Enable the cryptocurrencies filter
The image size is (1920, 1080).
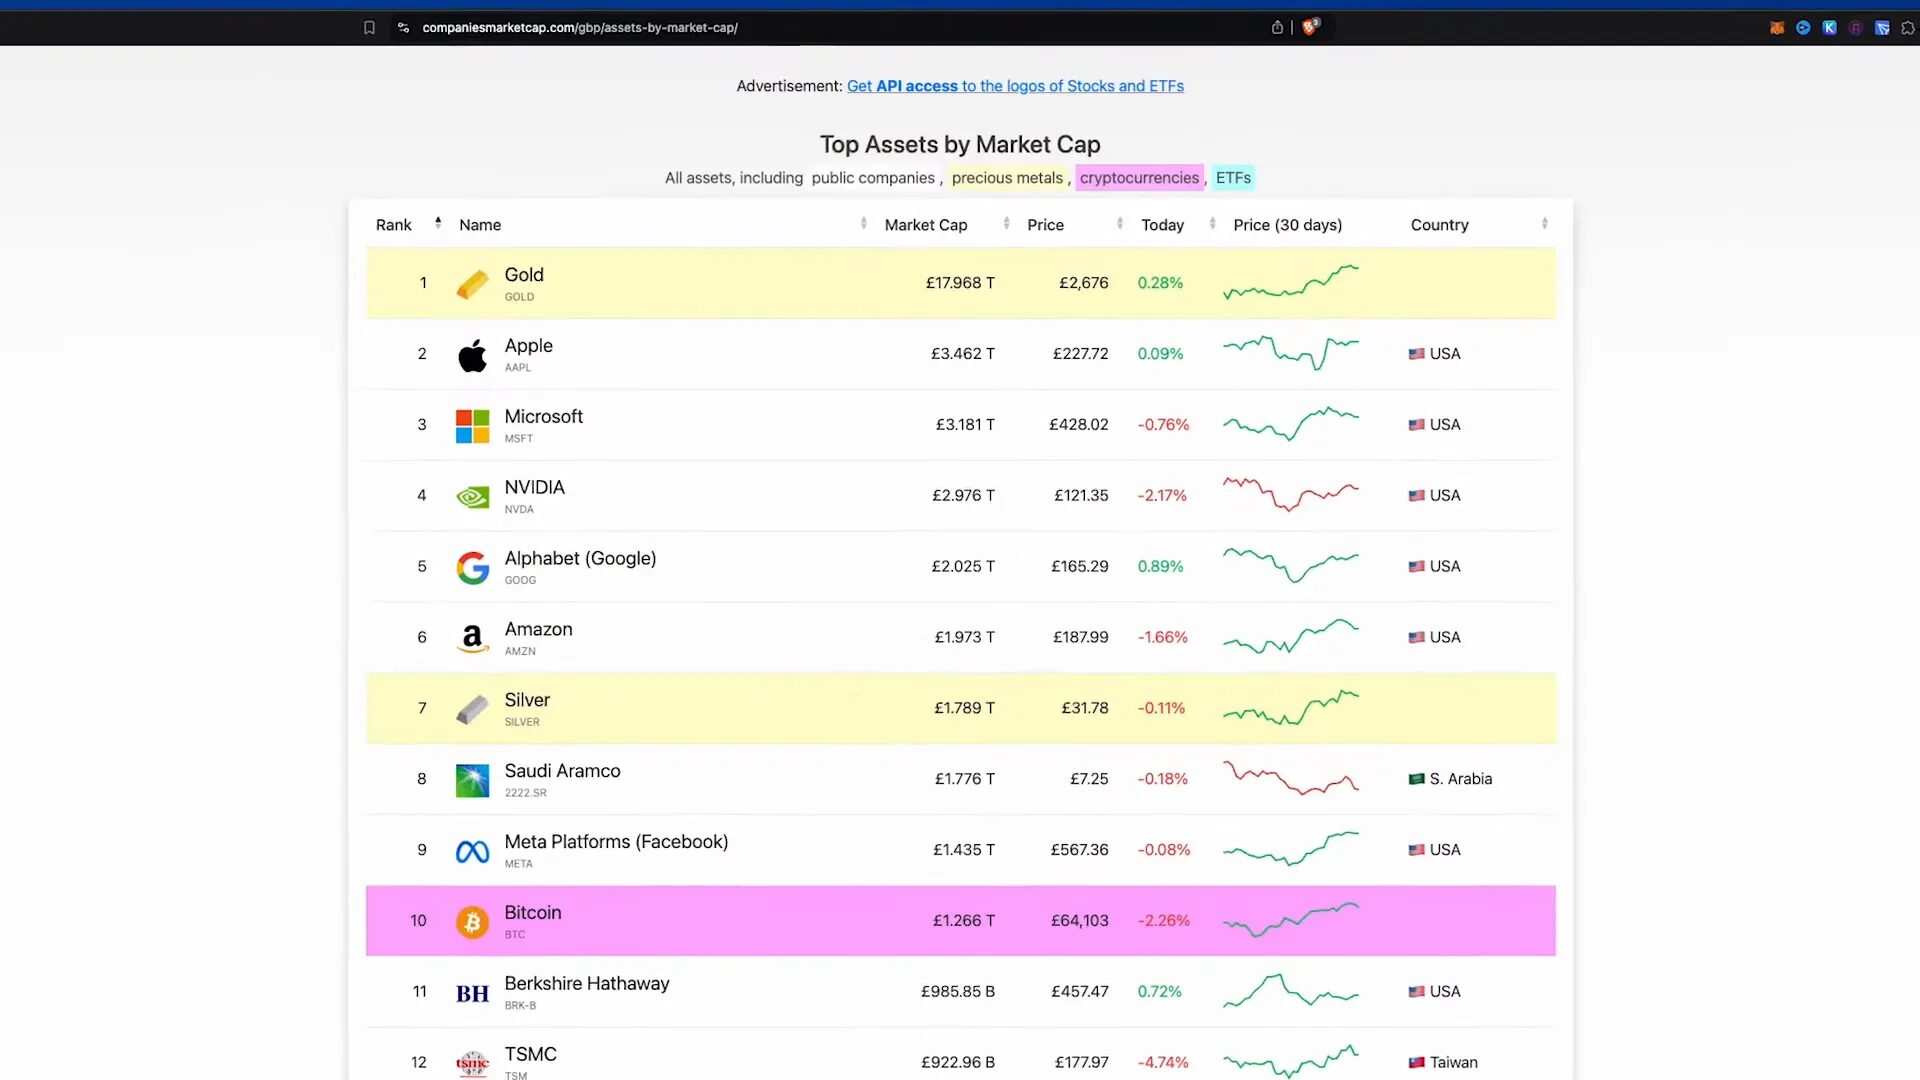1139,177
